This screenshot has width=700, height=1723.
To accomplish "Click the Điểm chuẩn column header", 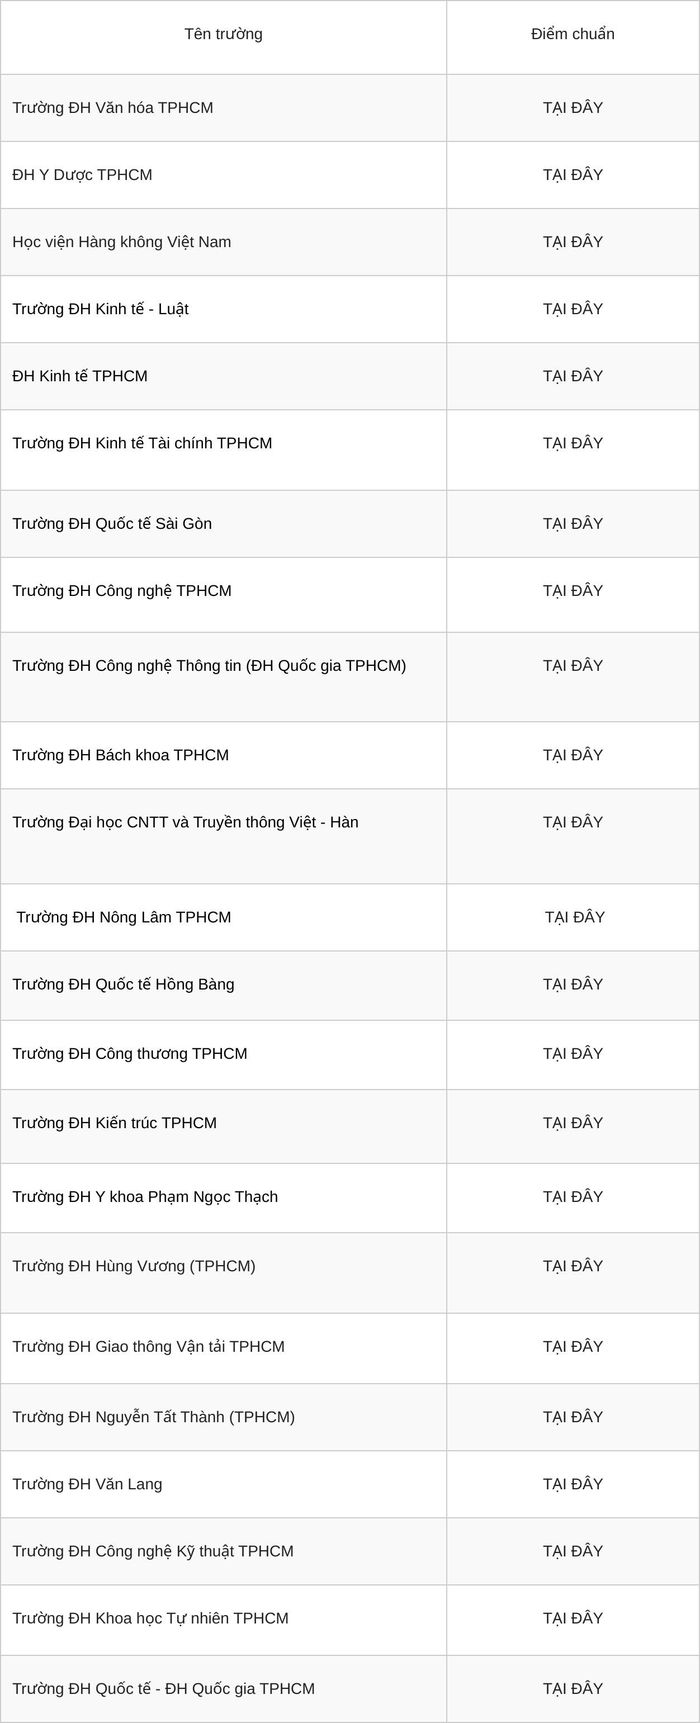I will tap(573, 37).
